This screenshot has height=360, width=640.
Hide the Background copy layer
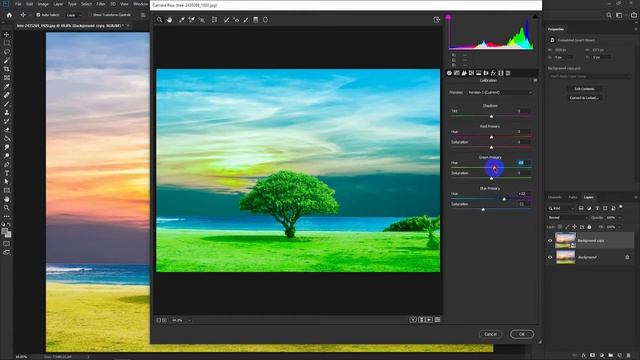pyautogui.click(x=550, y=240)
